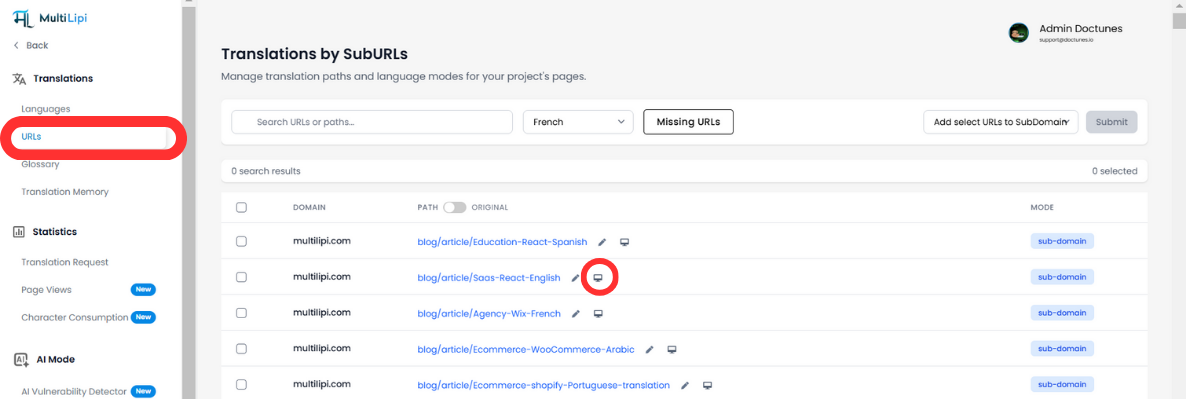This screenshot has width=1187, height=399.
Task: Open Character Consumption statistics
Action: pos(74,318)
